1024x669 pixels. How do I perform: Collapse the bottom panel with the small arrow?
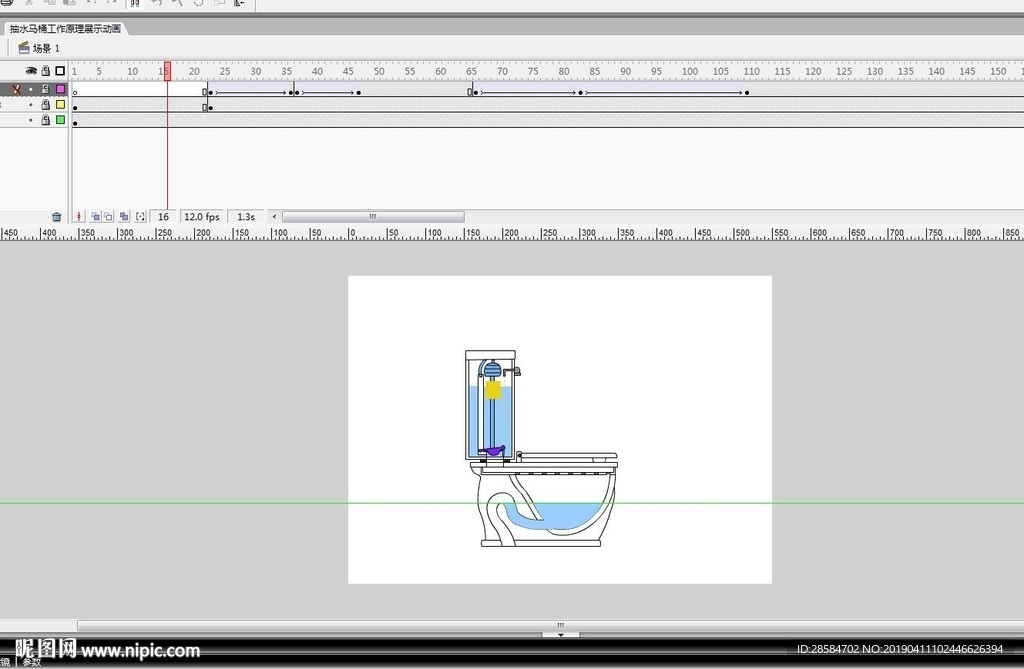[x=560, y=634]
